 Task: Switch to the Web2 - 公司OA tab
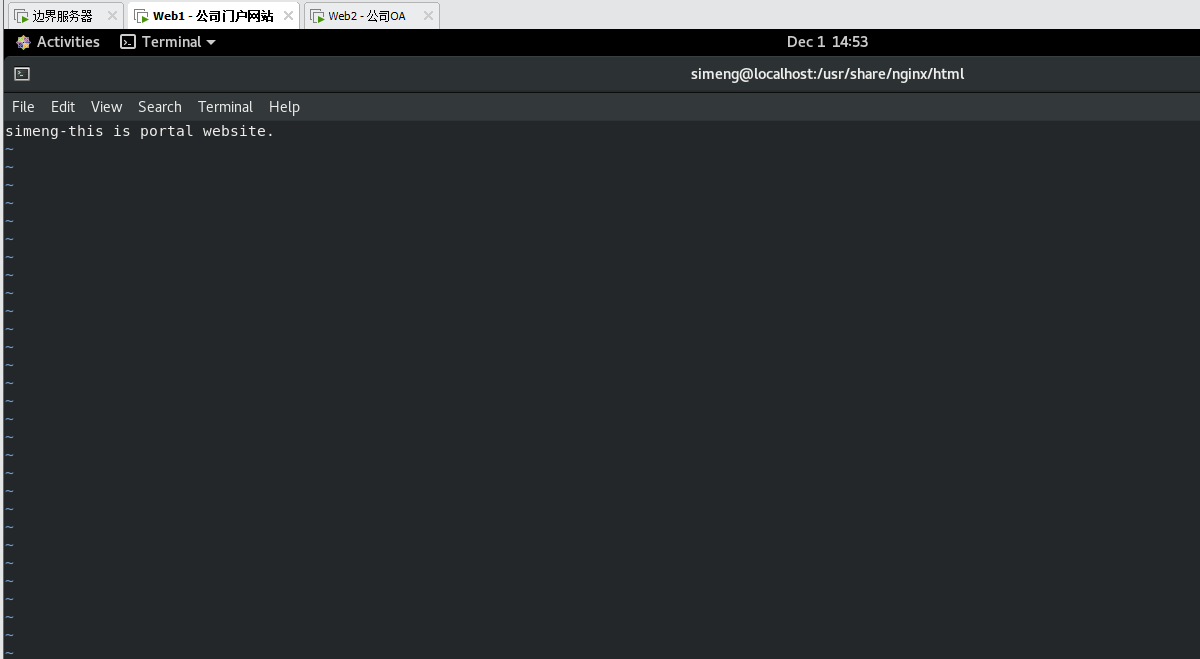tap(366, 16)
